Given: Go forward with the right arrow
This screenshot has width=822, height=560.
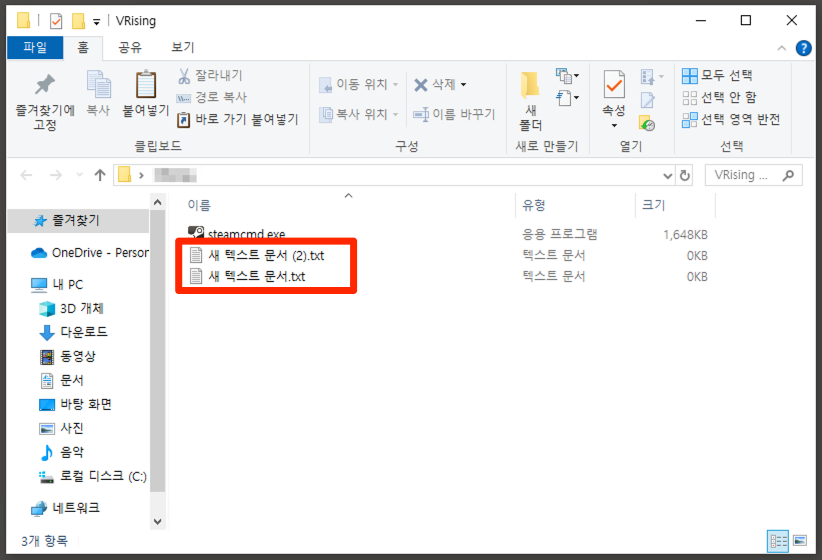Looking at the screenshot, I should (x=56, y=175).
